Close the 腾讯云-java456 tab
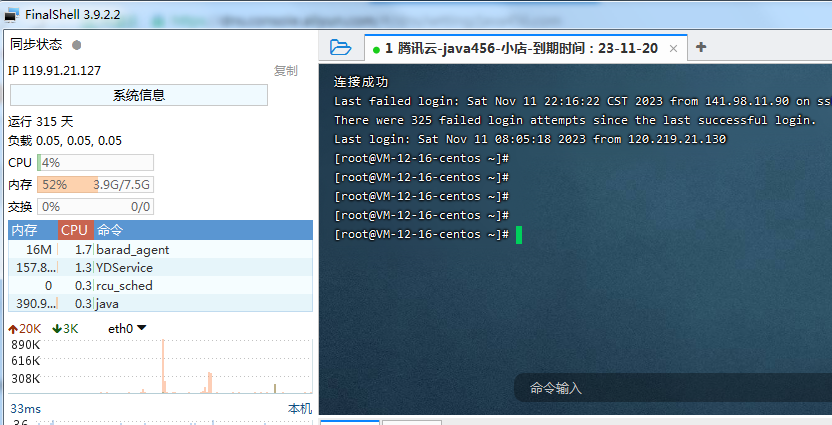Image resolution: width=832 pixels, height=425 pixels. coord(673,49)
